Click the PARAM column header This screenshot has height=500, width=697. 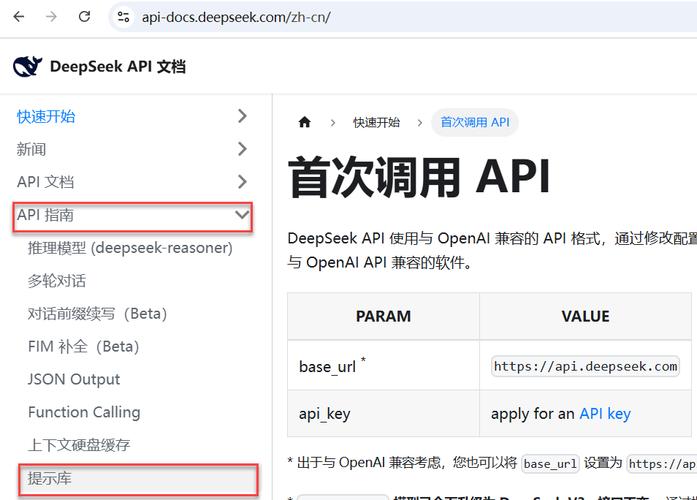point(383,316)
